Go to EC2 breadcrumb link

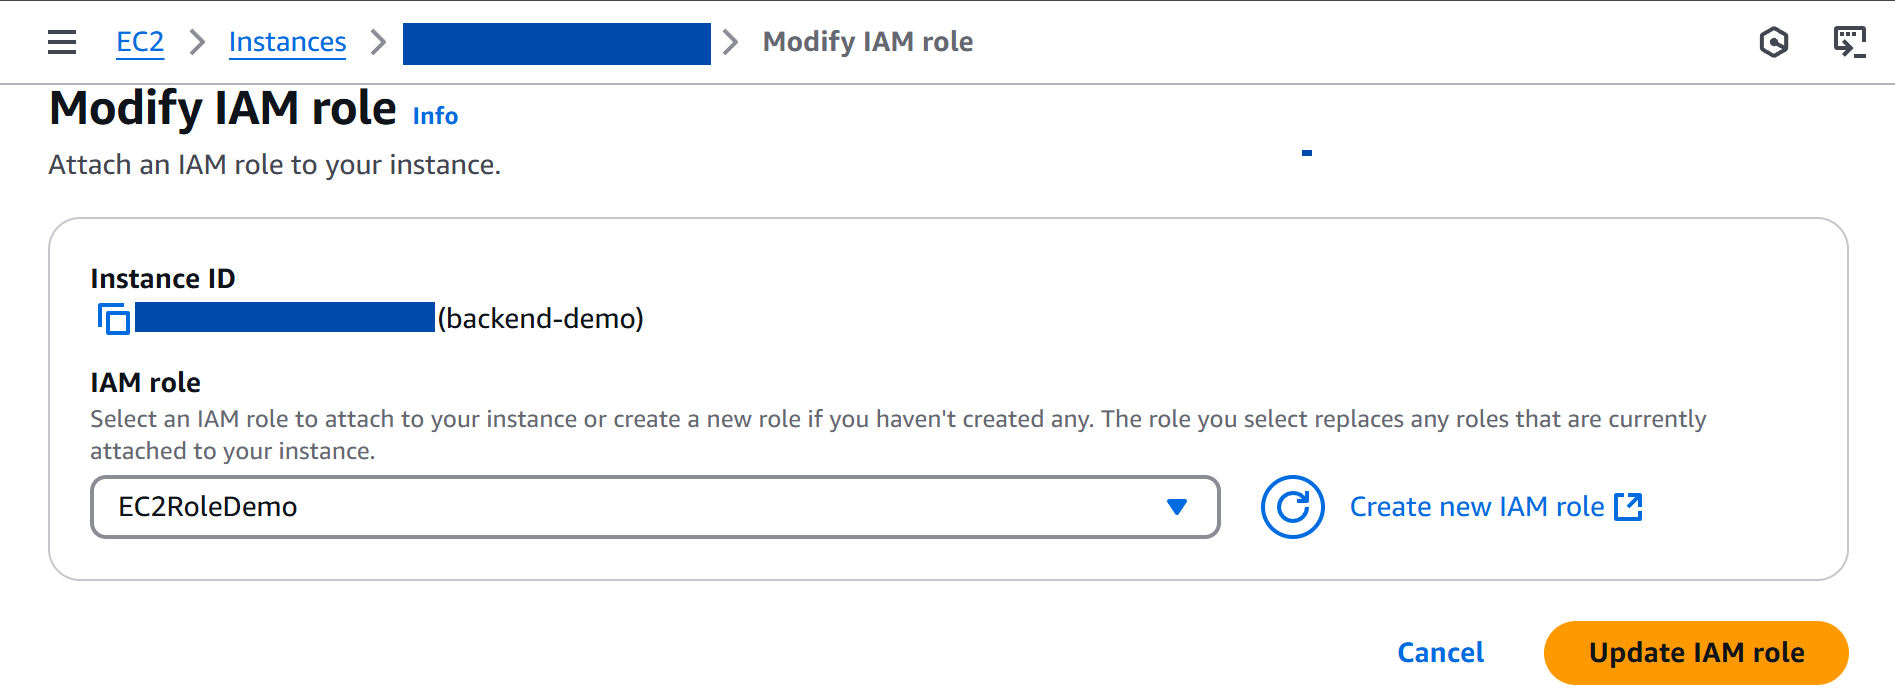tap(140, 42)
